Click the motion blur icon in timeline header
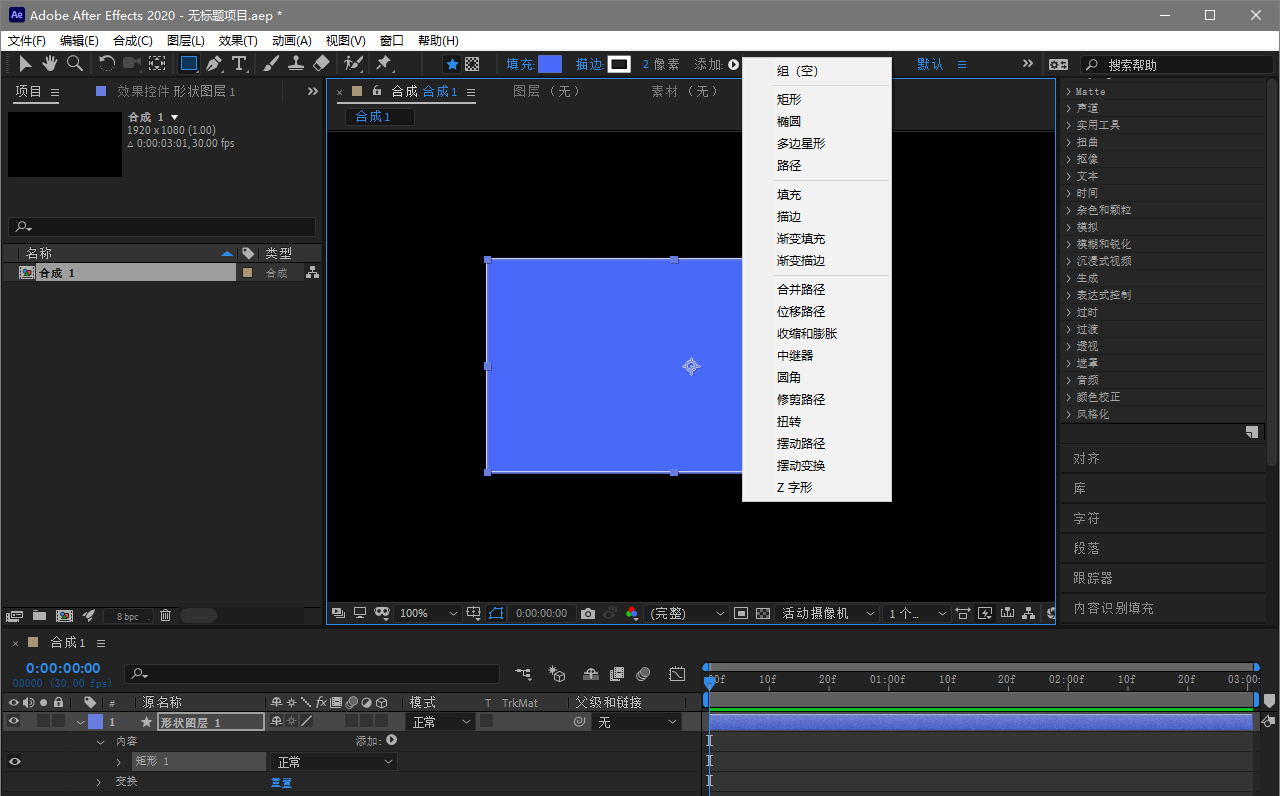 (x=644, y=674)
